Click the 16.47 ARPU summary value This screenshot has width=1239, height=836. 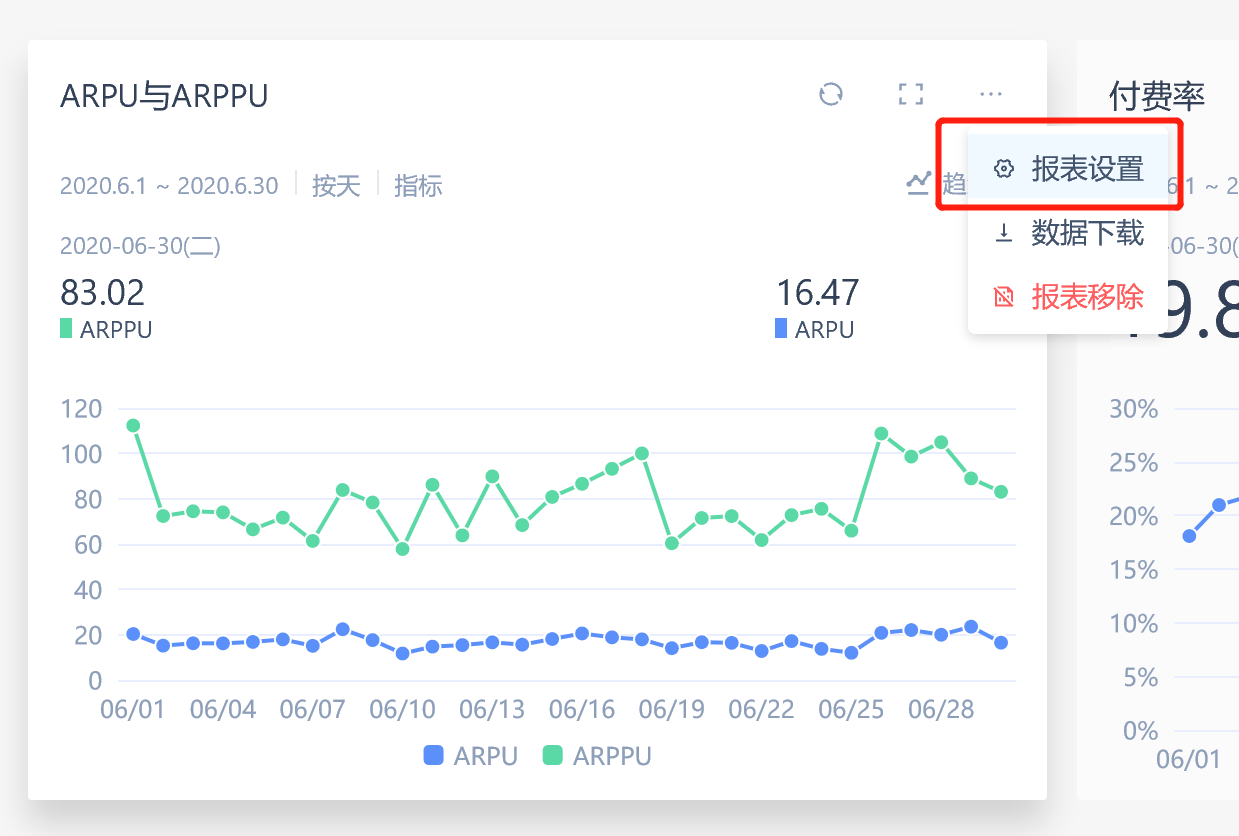pos(817,293)
